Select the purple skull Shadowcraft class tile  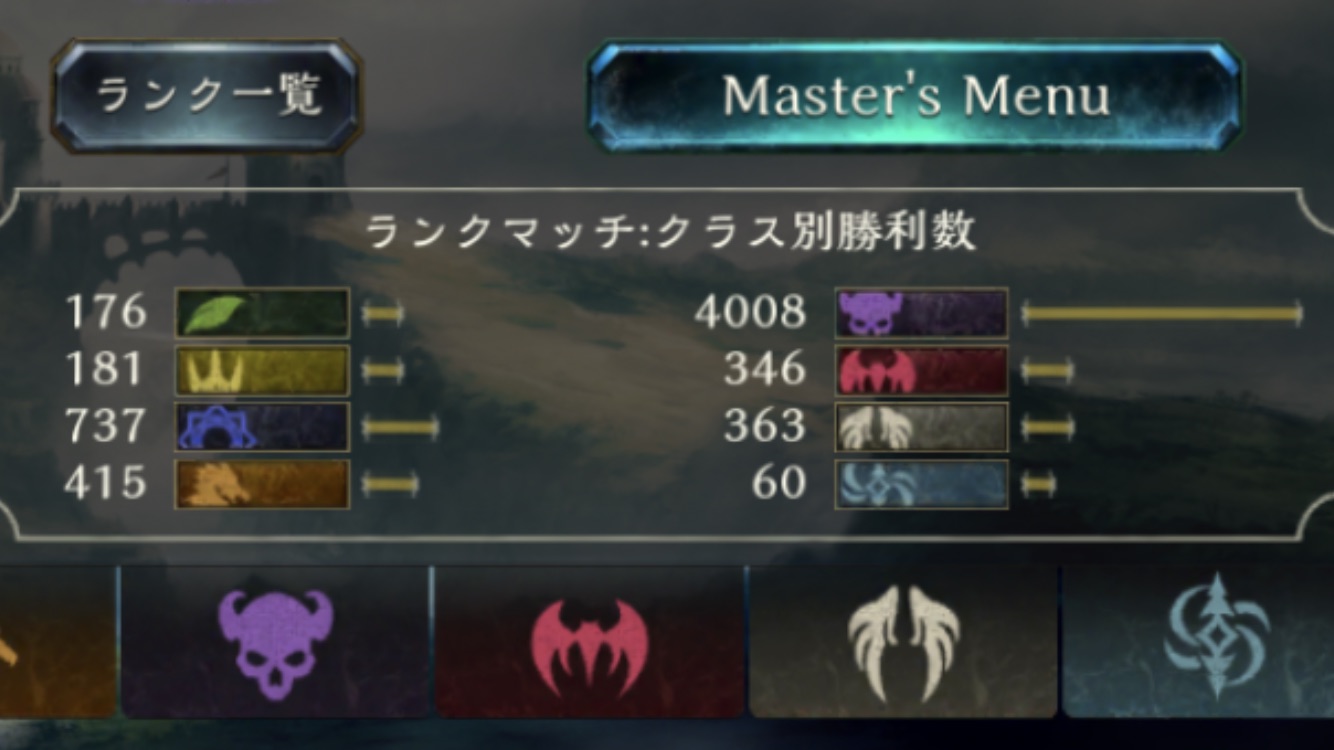tap(275, 642)
